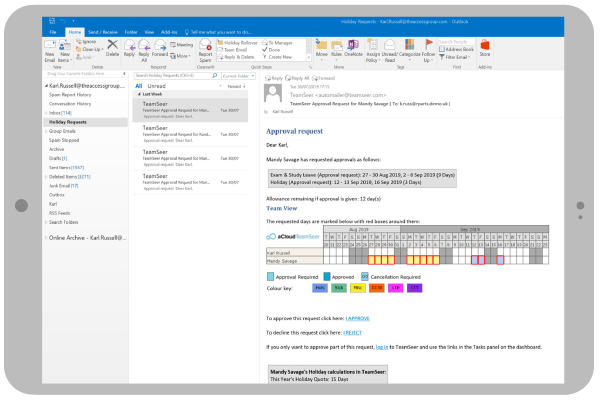Click the Report Spam icon

coord(205,51)
